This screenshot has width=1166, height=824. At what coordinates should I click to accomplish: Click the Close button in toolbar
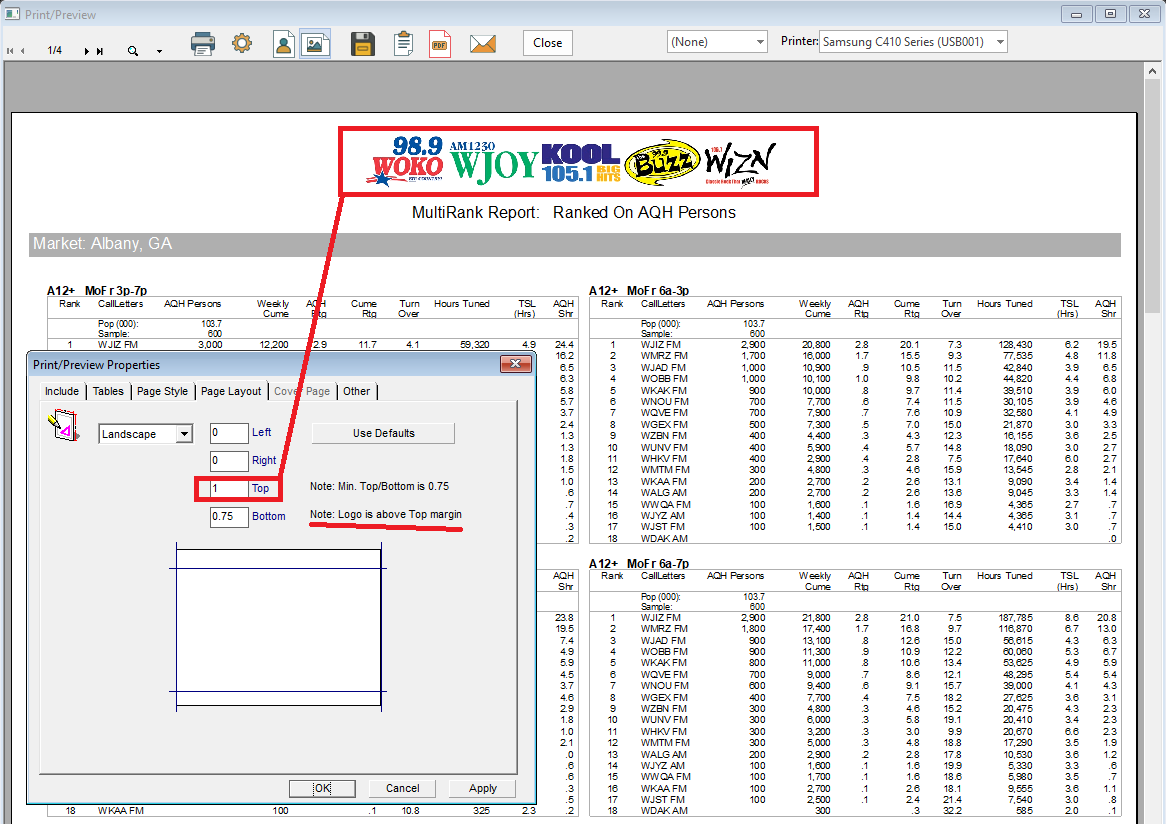547,43
